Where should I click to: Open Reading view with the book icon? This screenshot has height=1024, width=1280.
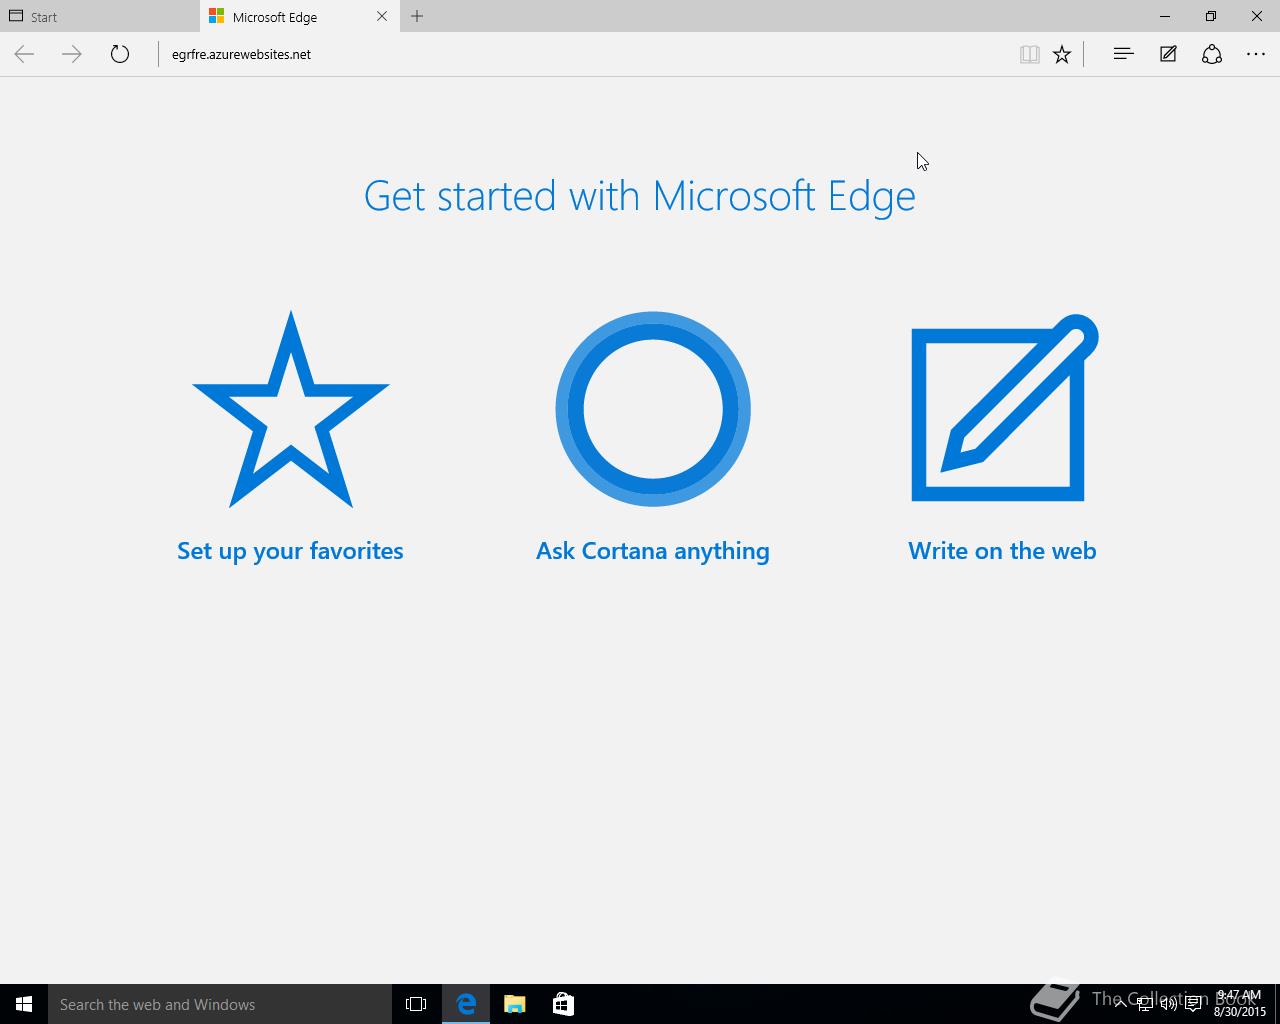pos(1029,54)
